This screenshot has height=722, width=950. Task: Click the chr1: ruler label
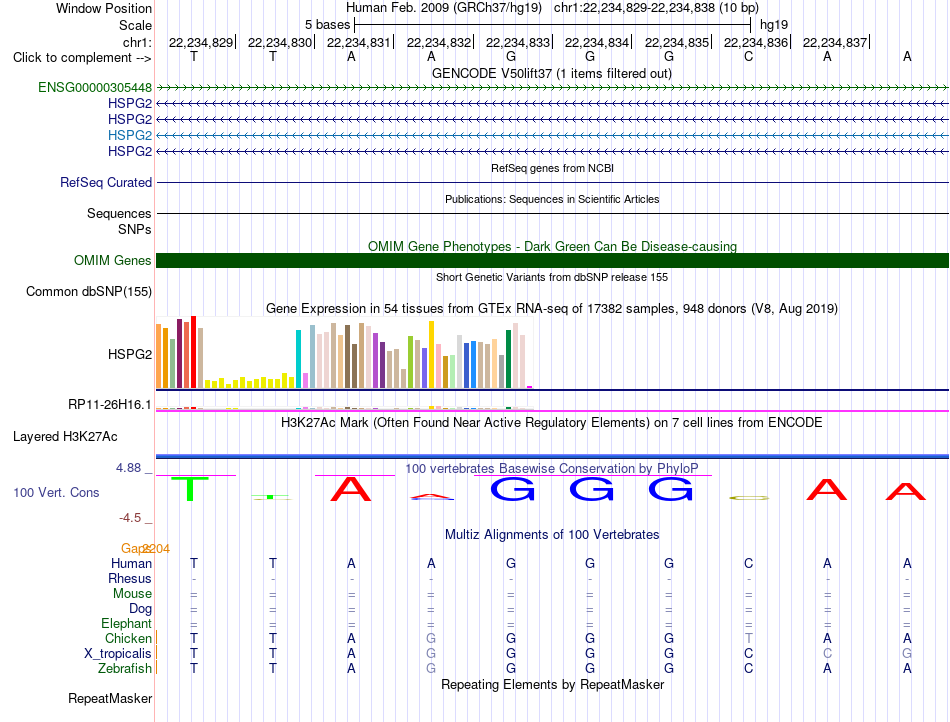pos(137,43)
